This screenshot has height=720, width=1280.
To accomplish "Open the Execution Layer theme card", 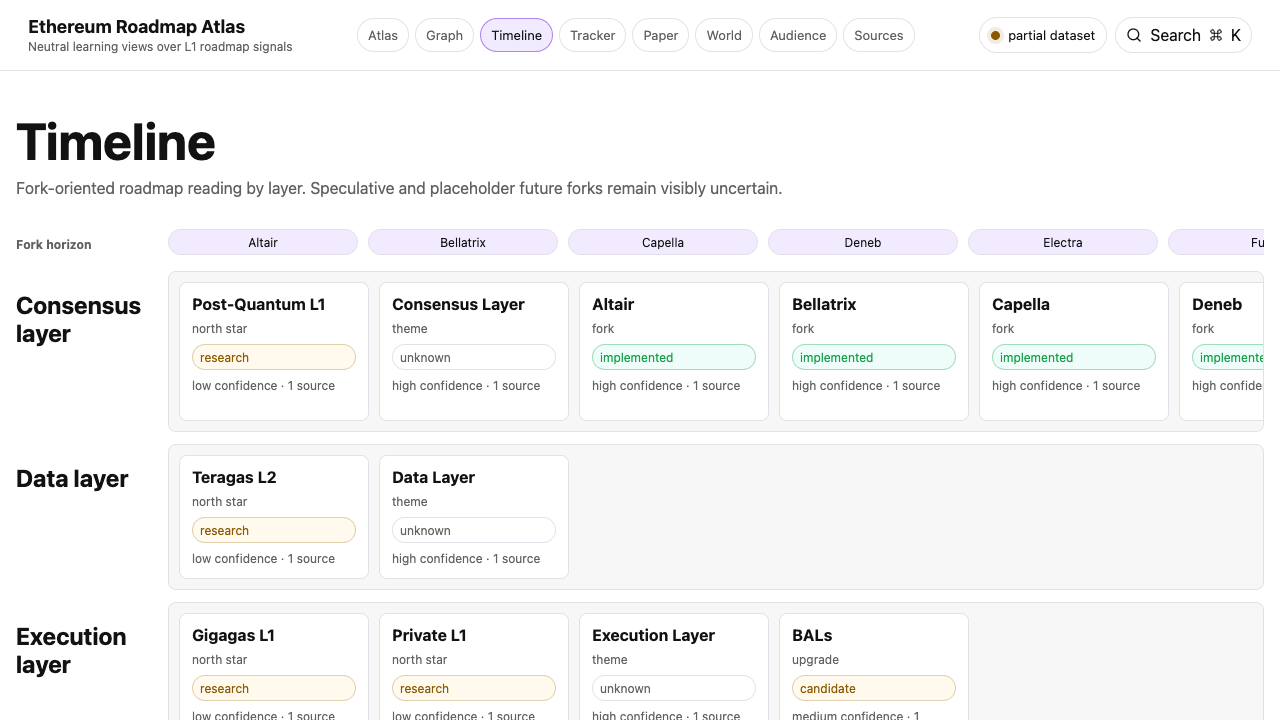I will click(674, 667).
